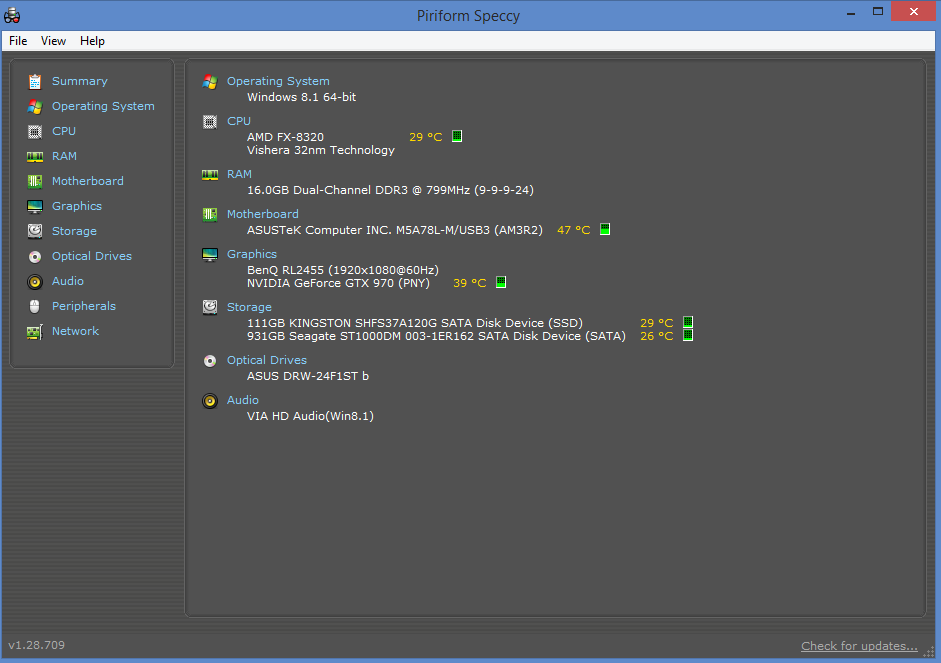Show the Motherboard sidebar section
This screenshot has width=941, height=663.
pyautogui.click(x=88, y=181)
